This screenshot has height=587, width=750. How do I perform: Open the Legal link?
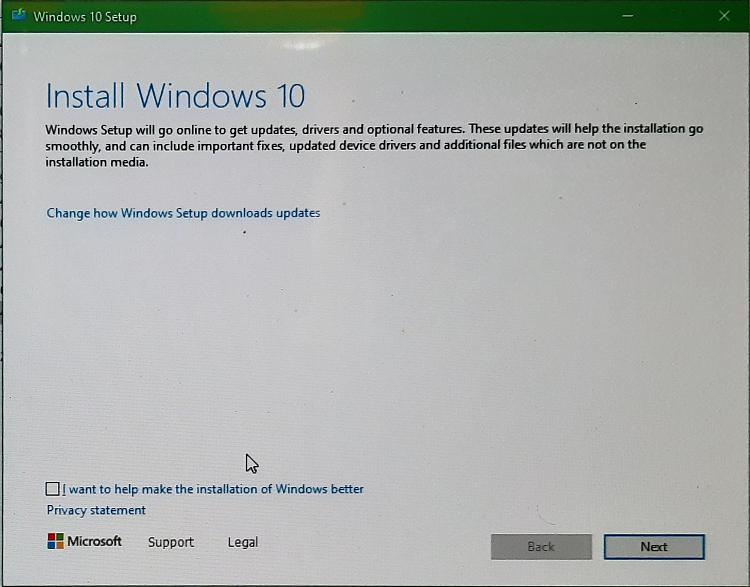tap(243, 542)
